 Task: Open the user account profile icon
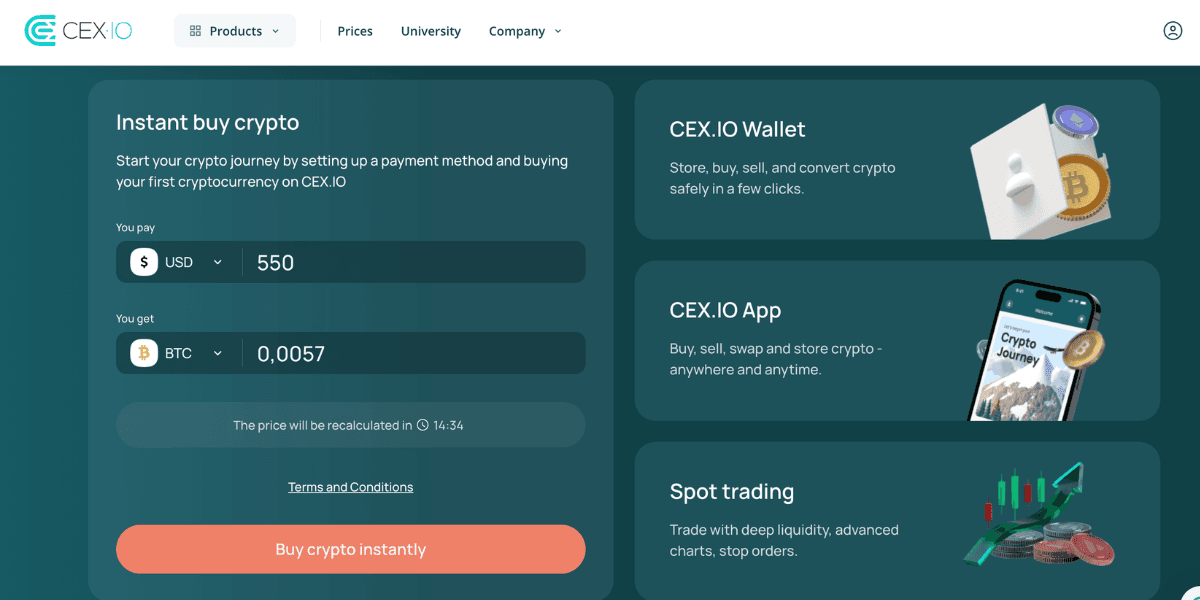click(x=1173, y=31)
